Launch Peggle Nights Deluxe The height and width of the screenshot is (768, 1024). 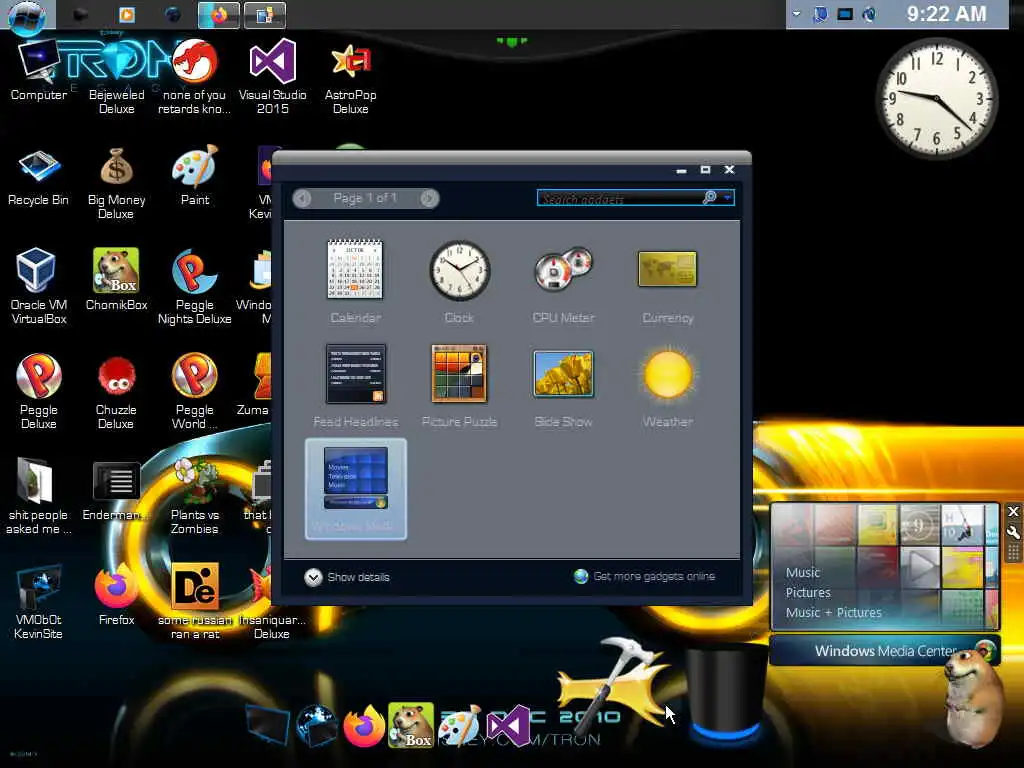click(x=195, y=286)
